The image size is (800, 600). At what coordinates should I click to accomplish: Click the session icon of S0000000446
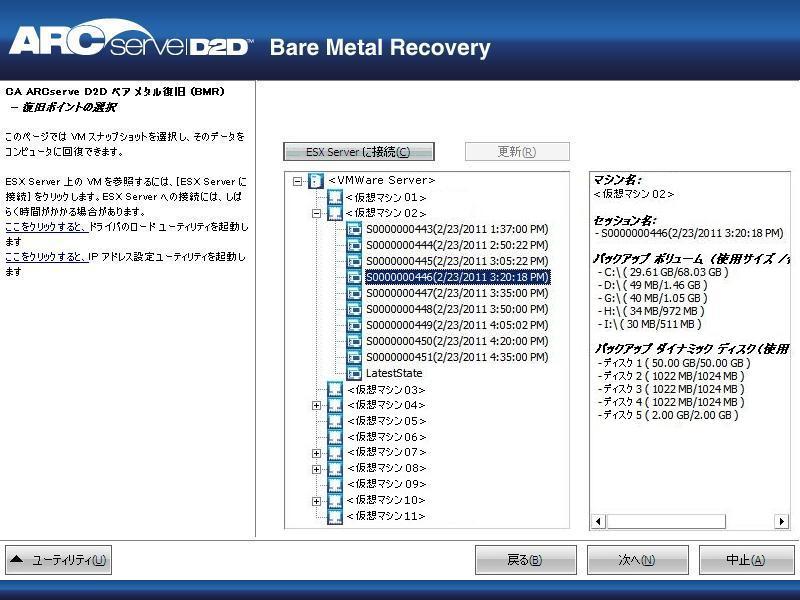coord(354,277)
